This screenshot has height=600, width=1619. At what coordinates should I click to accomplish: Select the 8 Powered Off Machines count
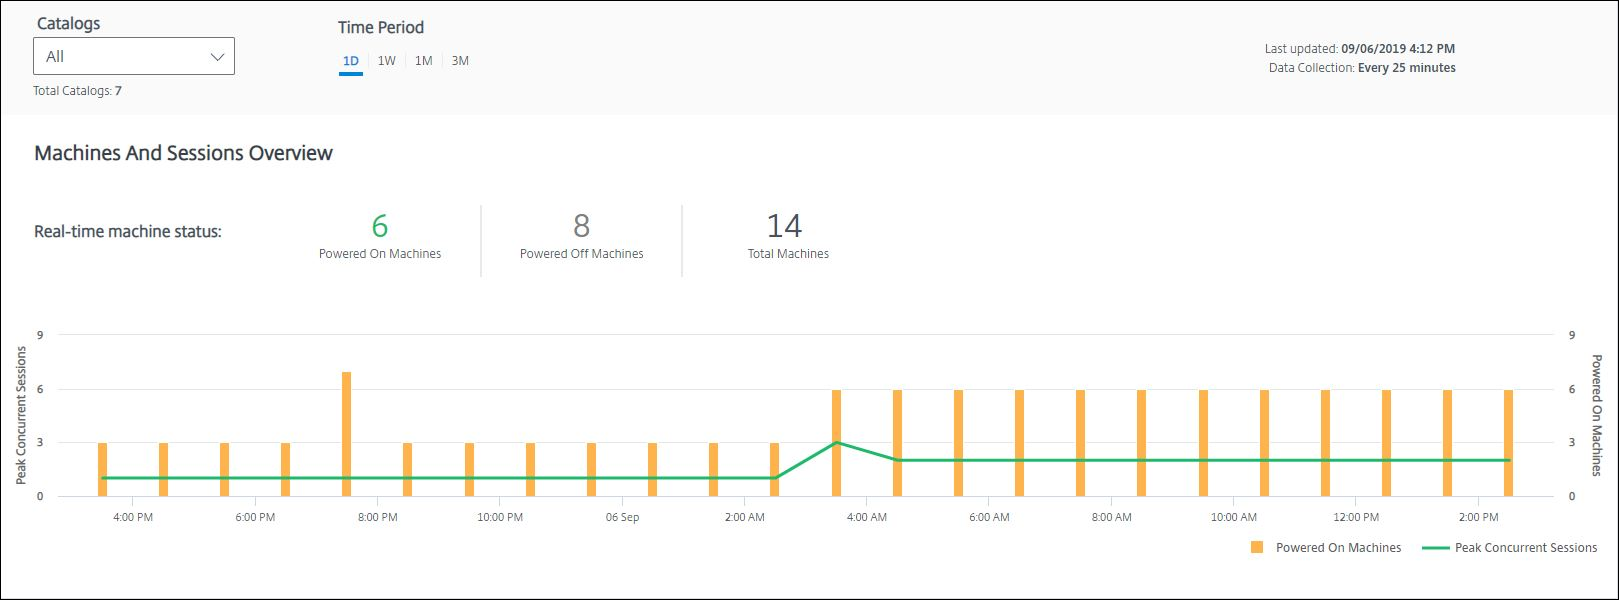[582, 226]
